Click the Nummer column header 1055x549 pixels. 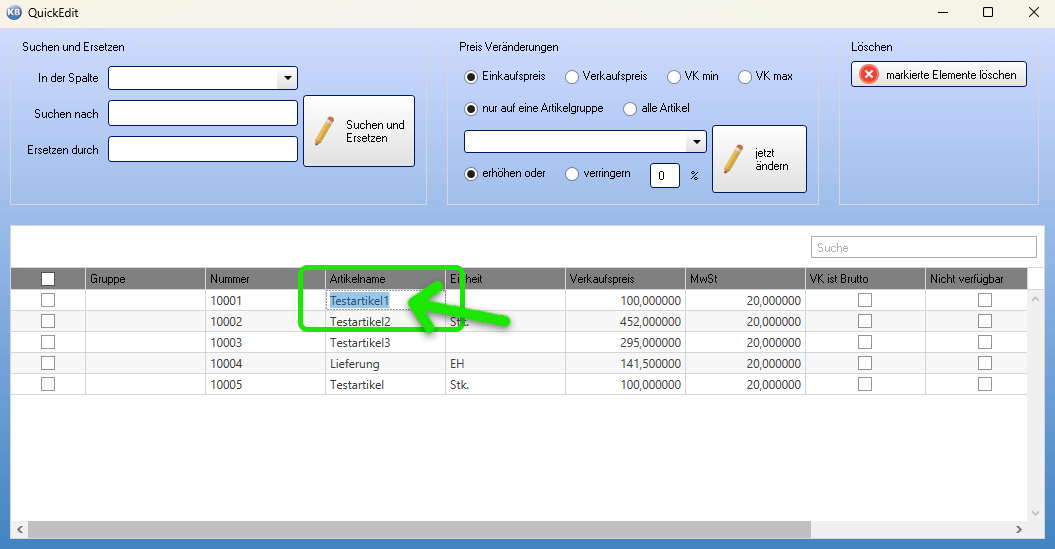pyautogui.click(x=265, y=279)
